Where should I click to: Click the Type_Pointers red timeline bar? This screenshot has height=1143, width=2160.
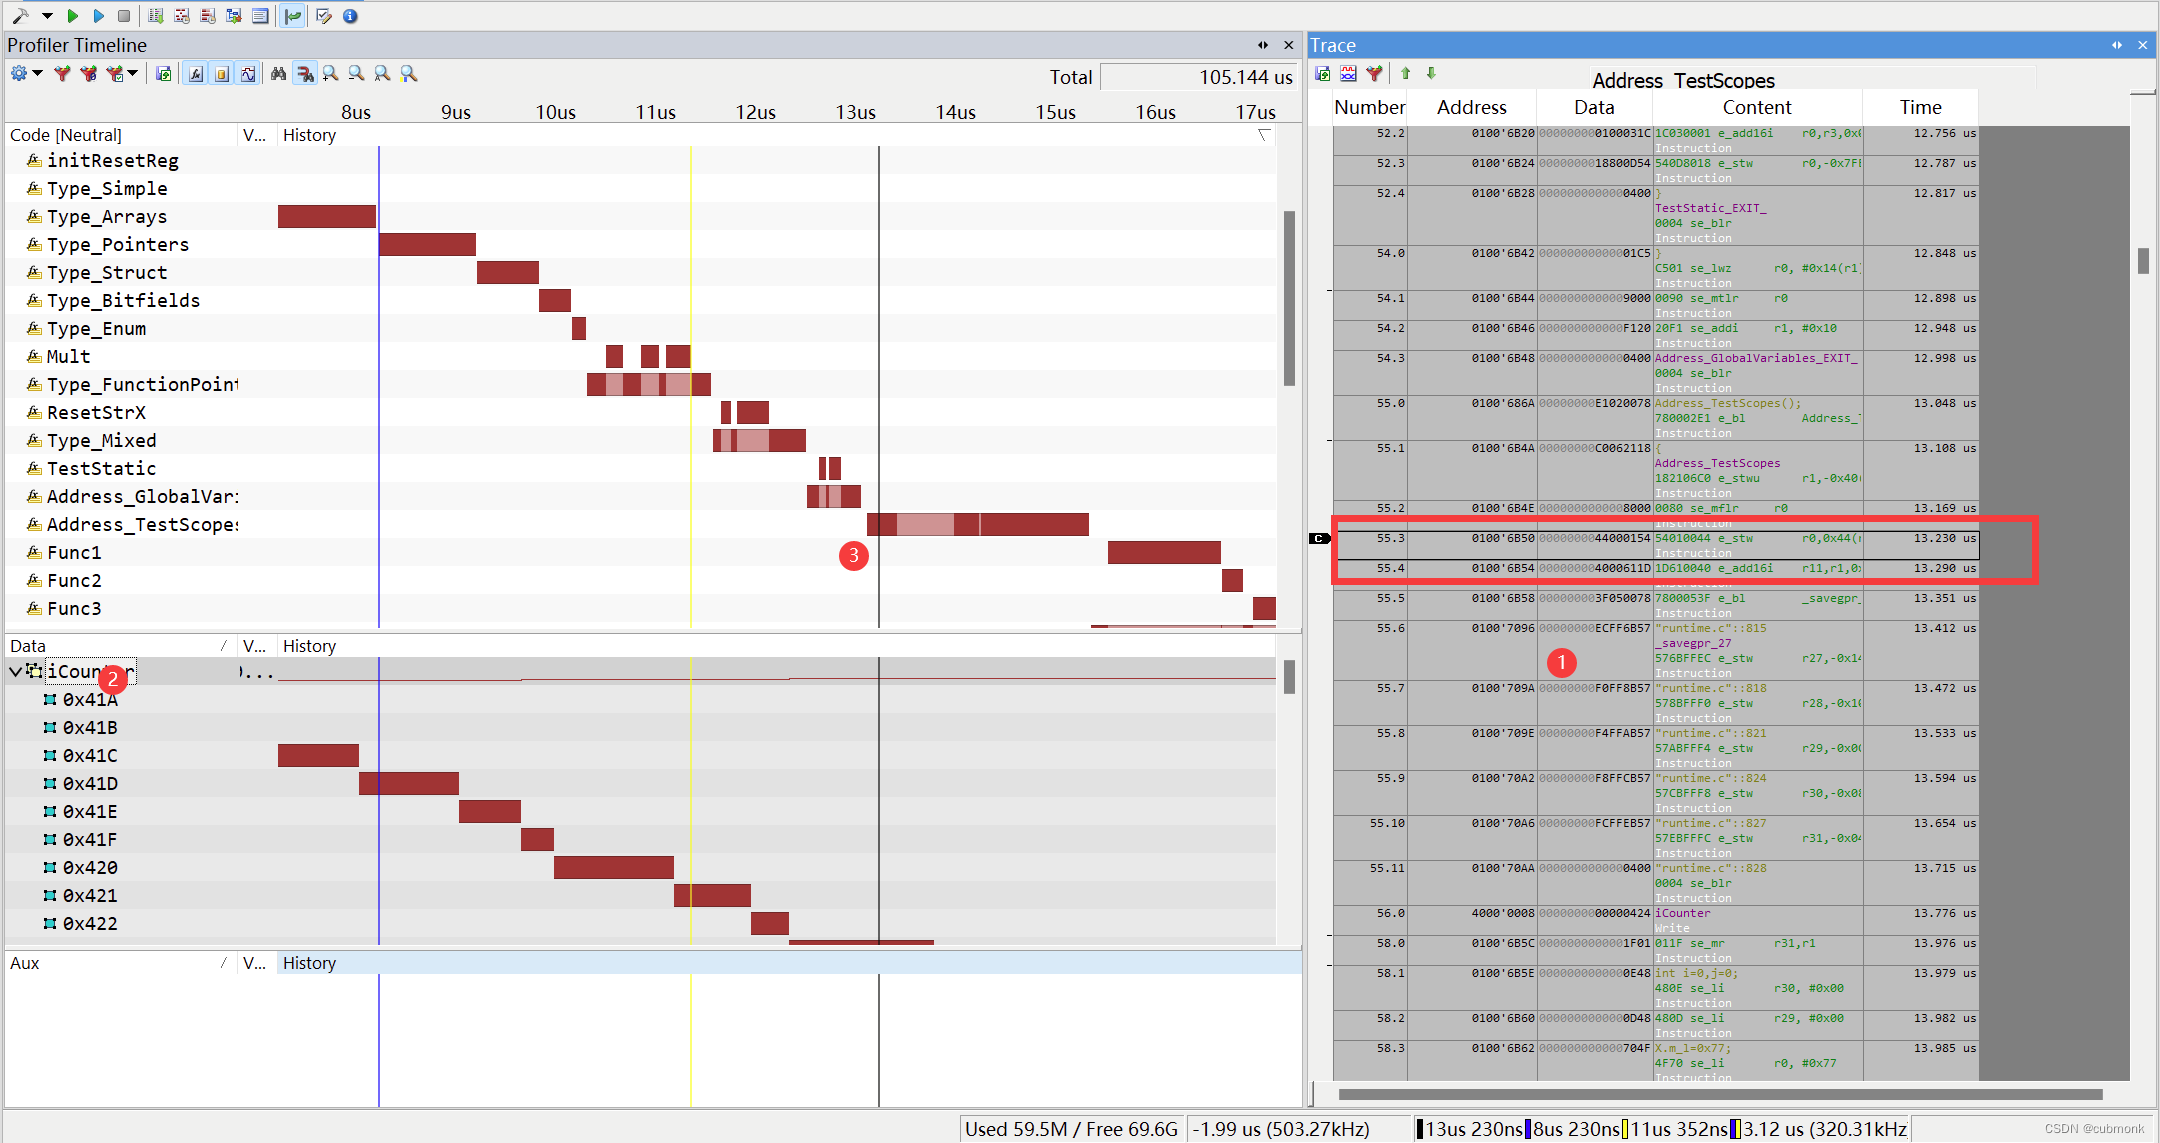click(427, 244)
